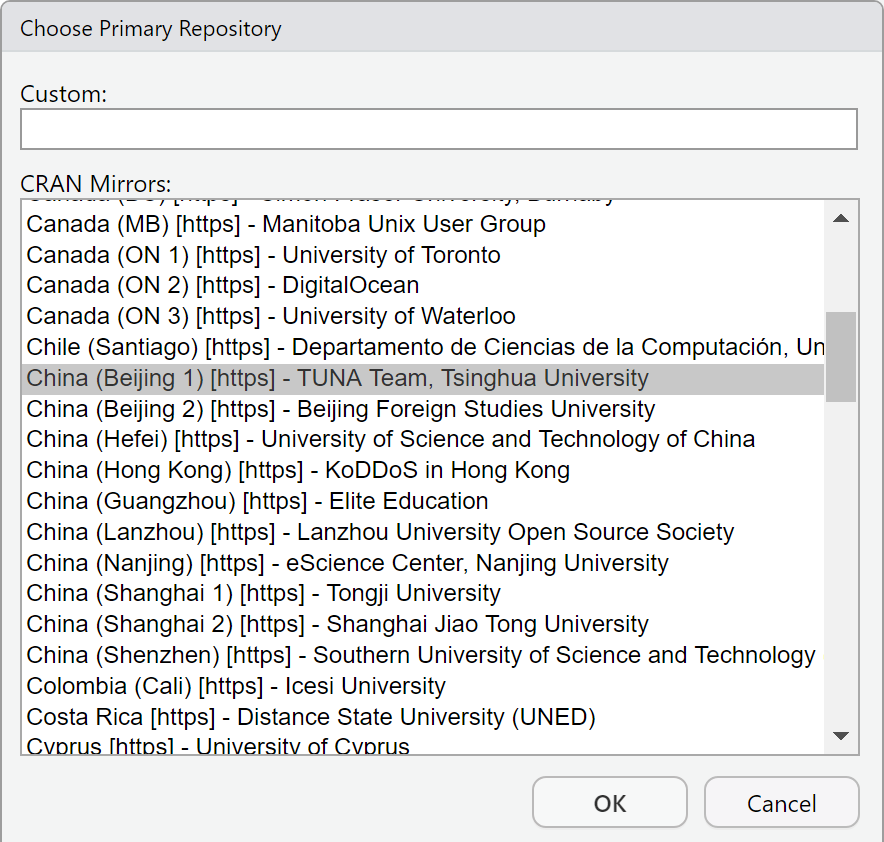Screen dimensions: 884x842
Task: Select Costa Rica Distance State University mirror
Action: tap(311, 718)
